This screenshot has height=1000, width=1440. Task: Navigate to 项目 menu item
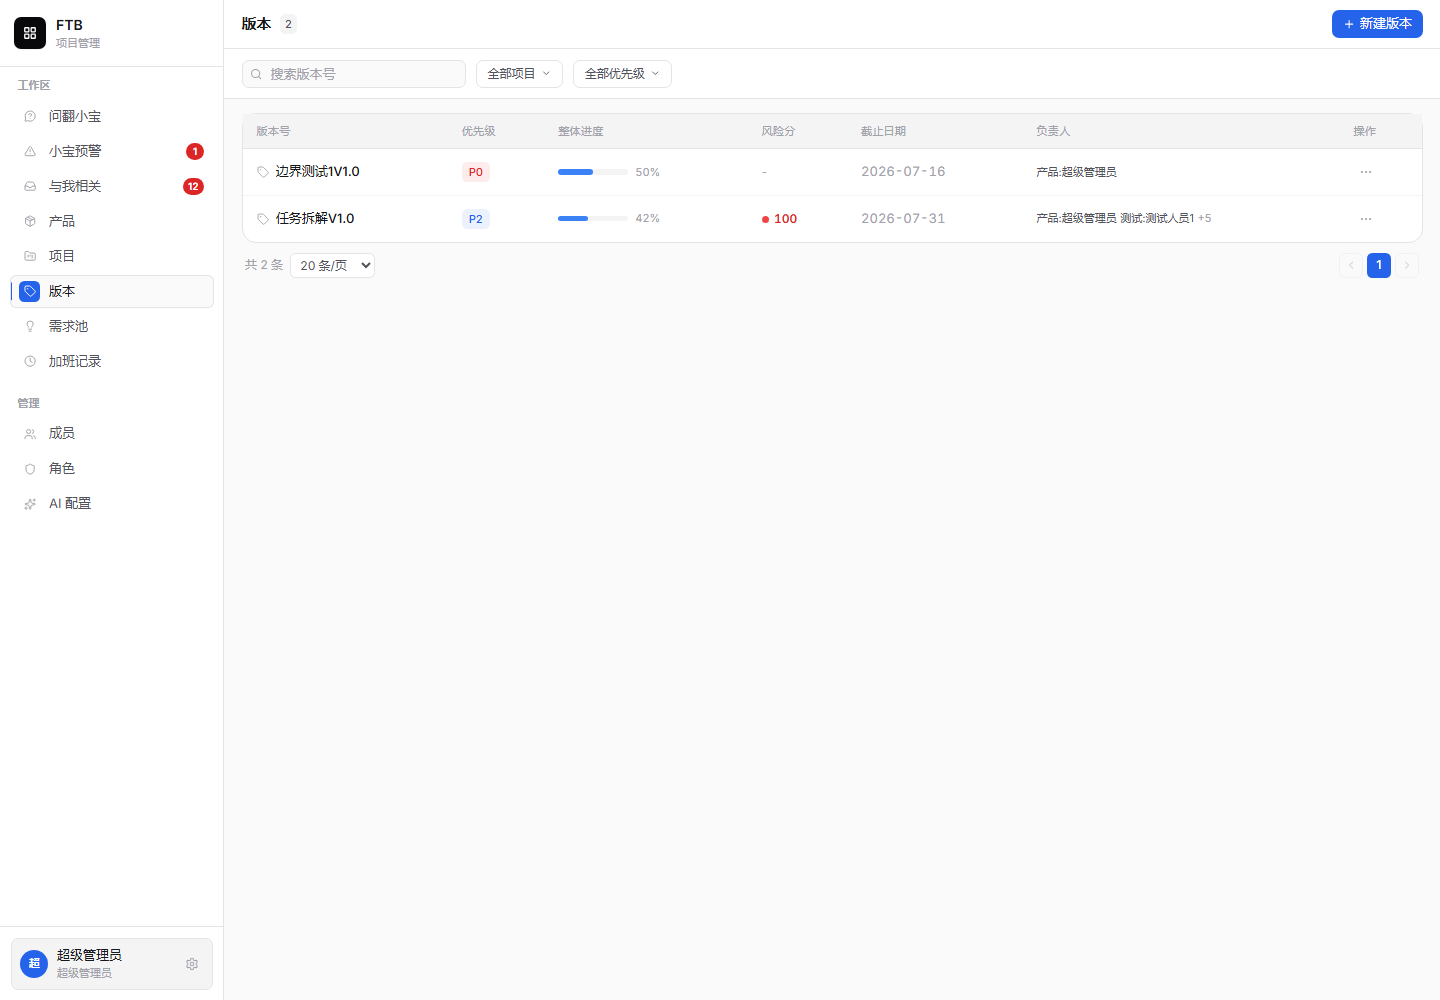coord(112,257)
